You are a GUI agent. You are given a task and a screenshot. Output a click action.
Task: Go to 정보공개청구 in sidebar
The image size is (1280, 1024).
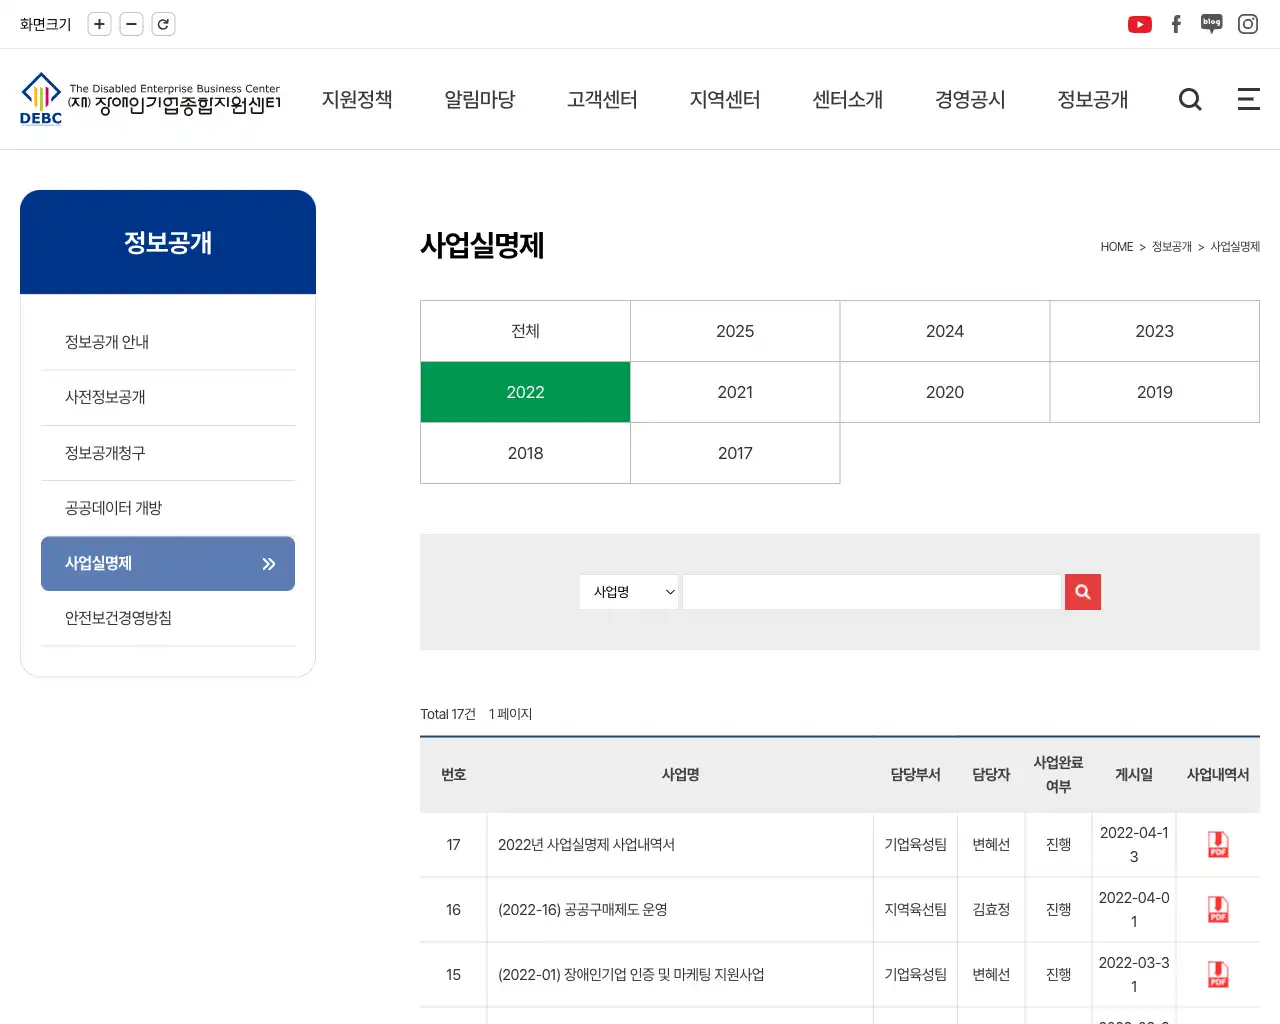tap(168, 453)
